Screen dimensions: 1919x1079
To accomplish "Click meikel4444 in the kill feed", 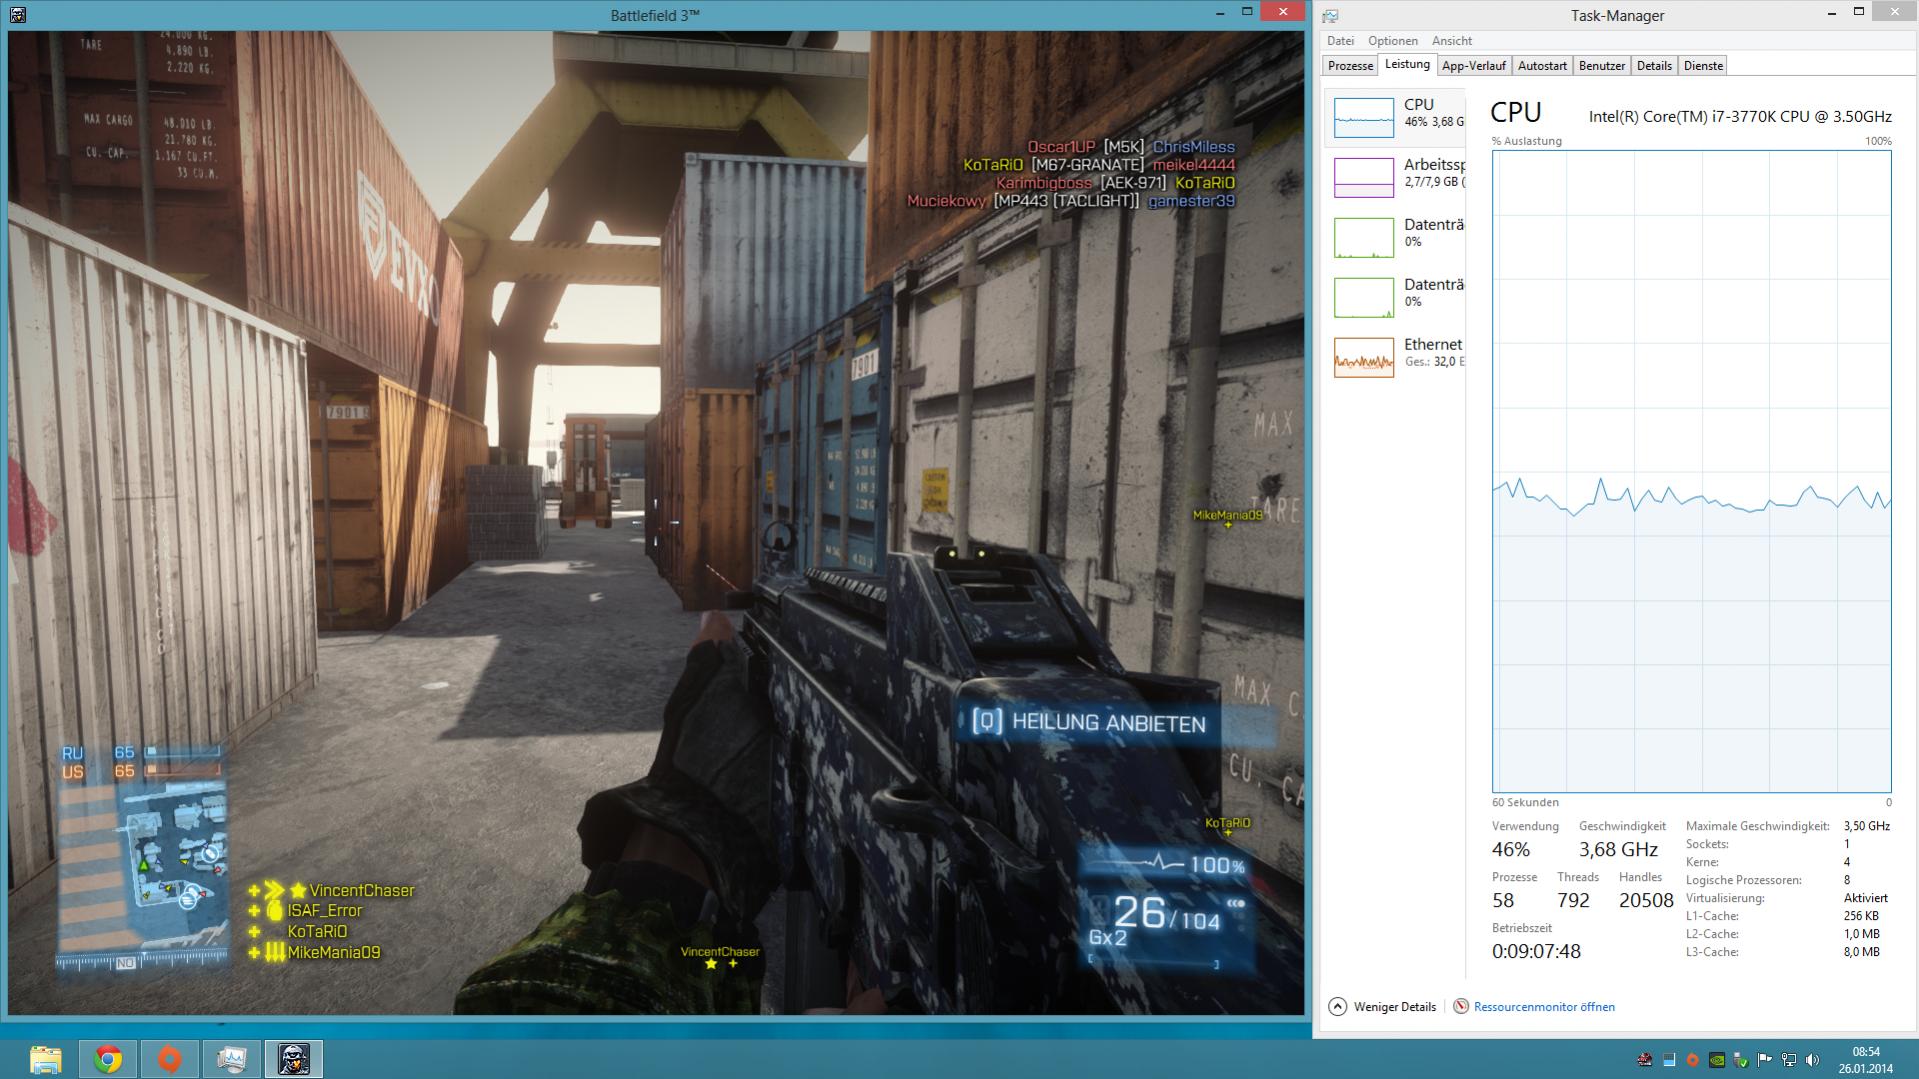I will pyautogui.click(x=1194, y=165).
